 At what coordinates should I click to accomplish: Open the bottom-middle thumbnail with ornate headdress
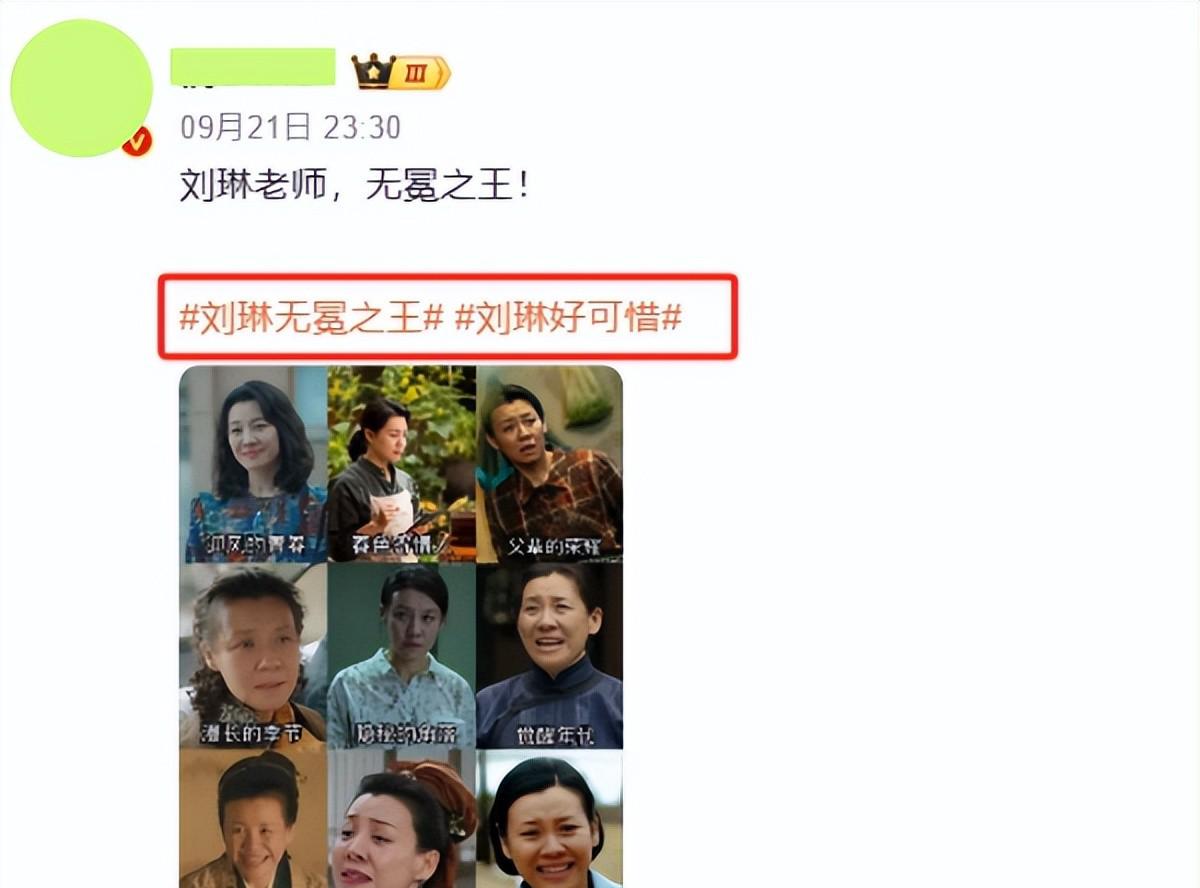(402, 819)
